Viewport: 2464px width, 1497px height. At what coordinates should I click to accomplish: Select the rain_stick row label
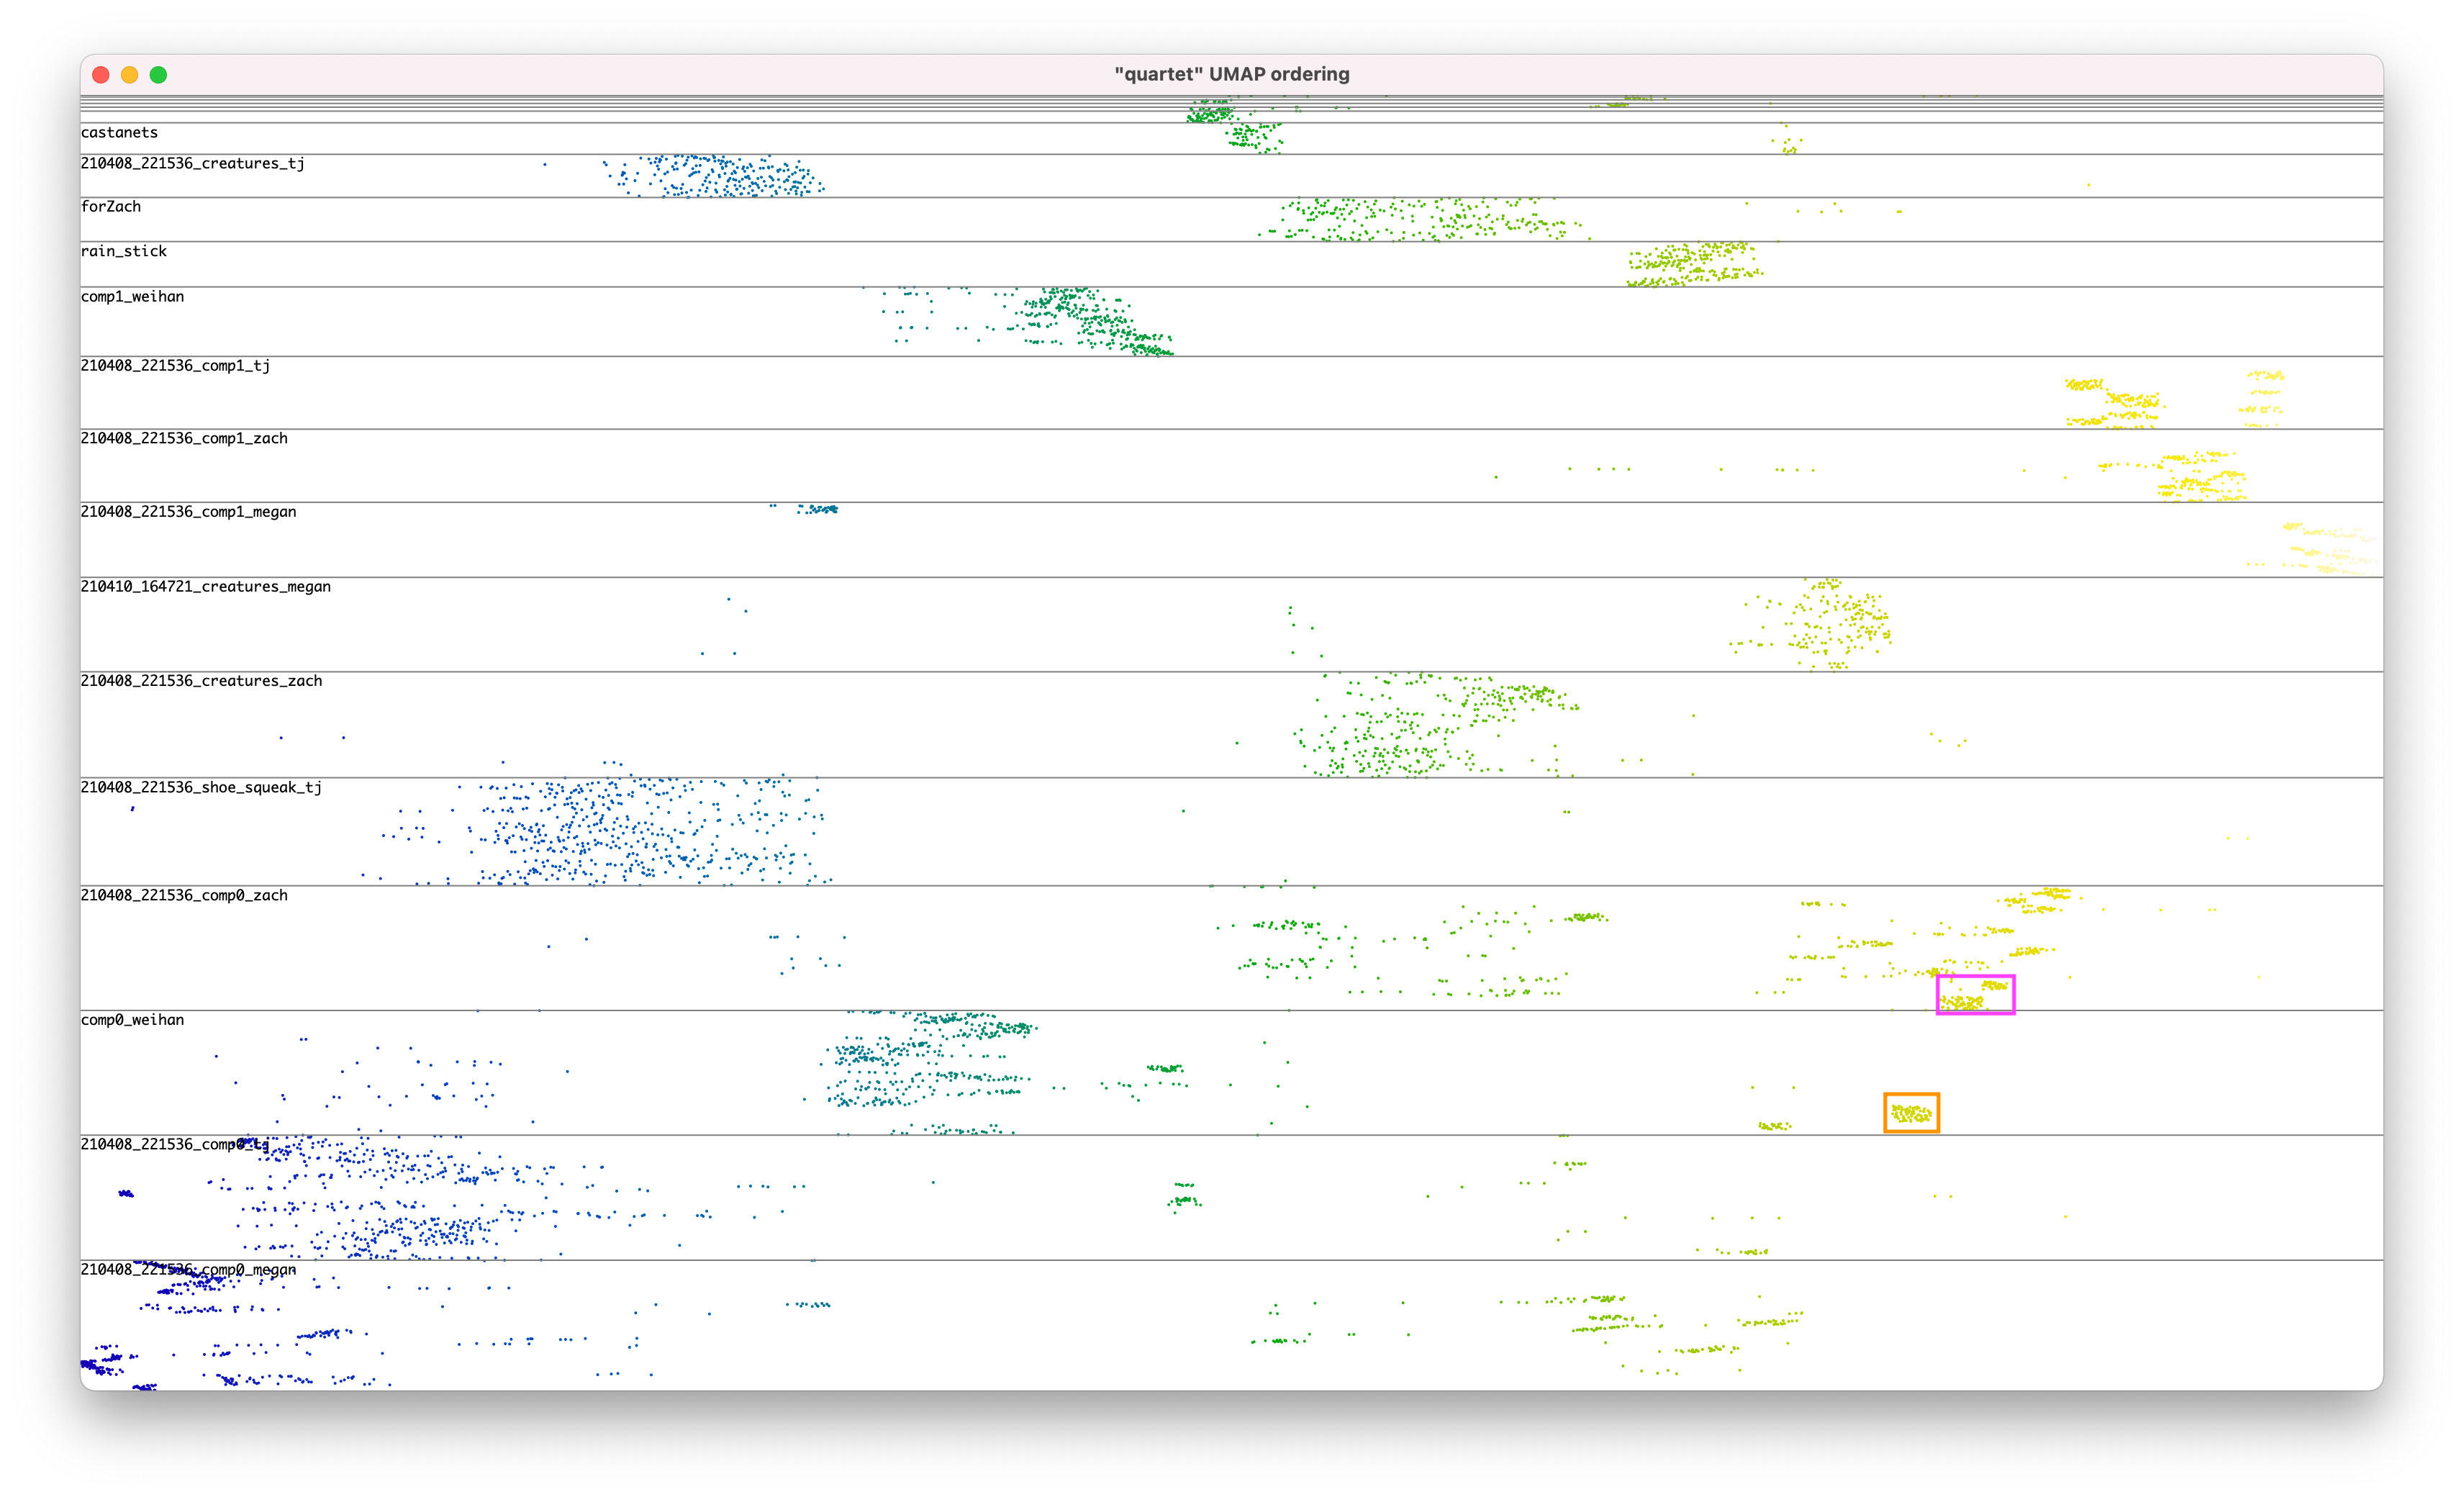[124, 251]
